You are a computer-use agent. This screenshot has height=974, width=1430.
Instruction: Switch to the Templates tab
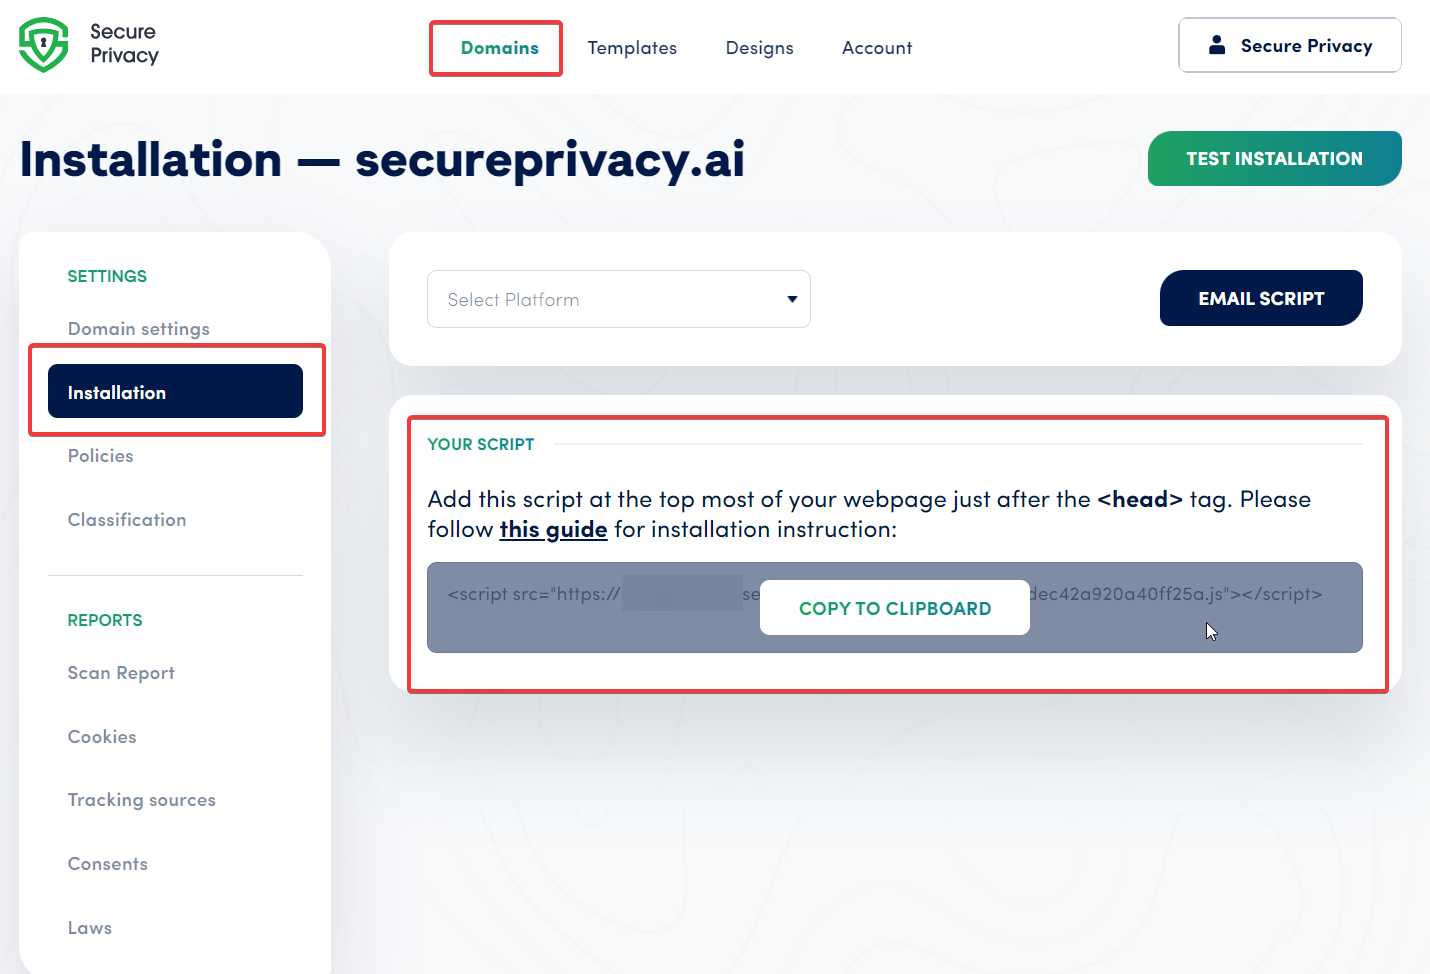click(632, 47)
